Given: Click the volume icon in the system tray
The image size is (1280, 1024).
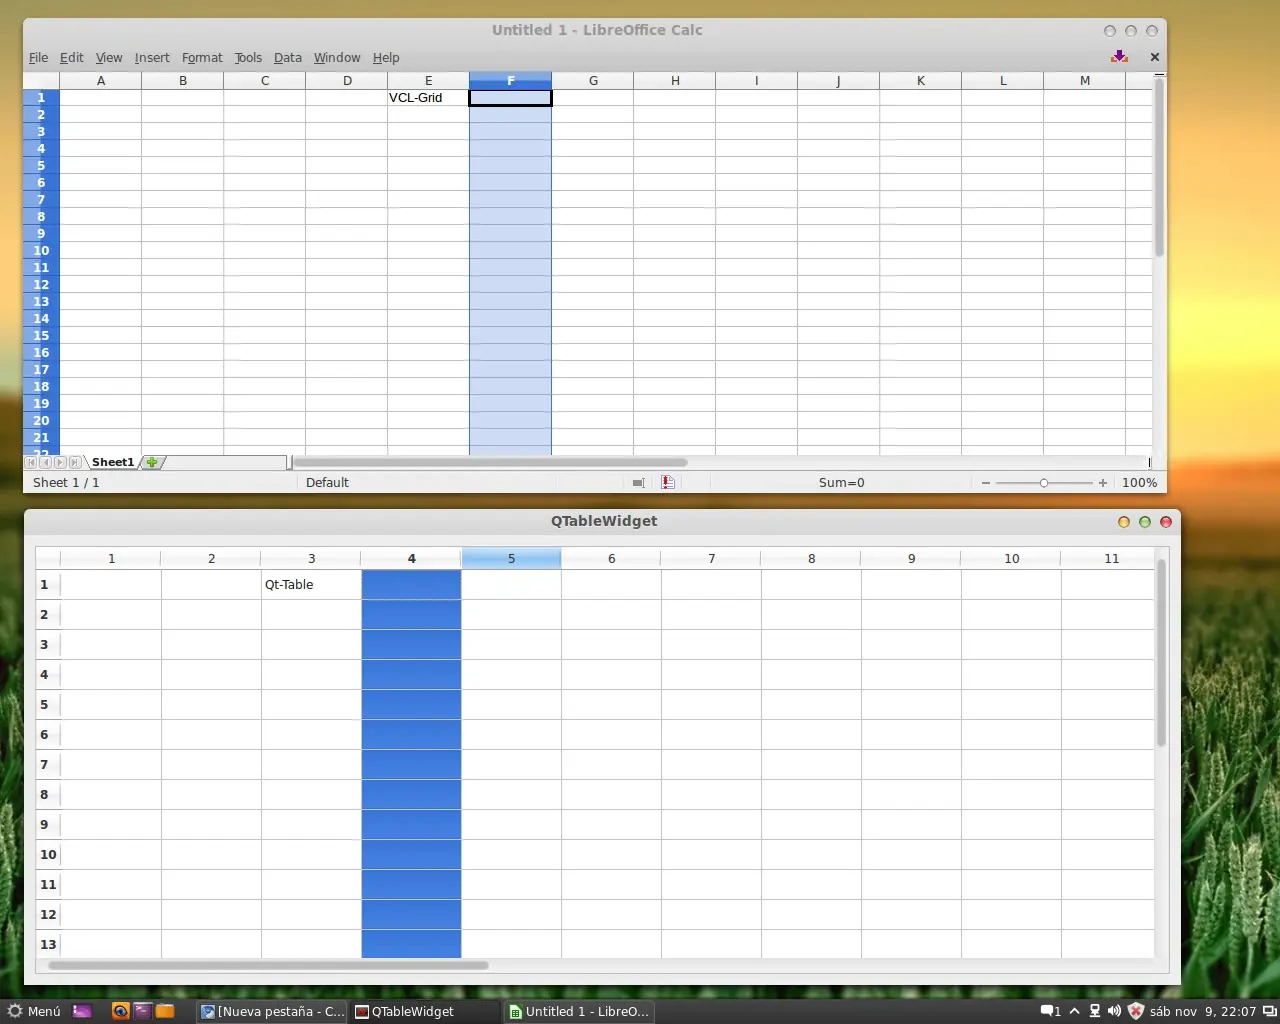Looking at the screenshot, I should [x=1114, y=1011].
